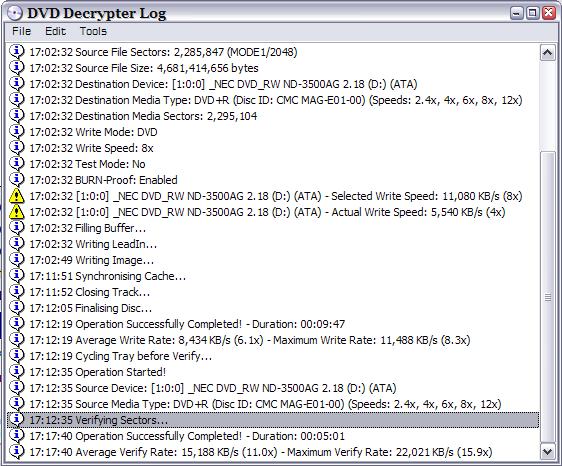Maximize the DVD Decrypter Log window
Screen dimensions: 562x466
[532, 13]
